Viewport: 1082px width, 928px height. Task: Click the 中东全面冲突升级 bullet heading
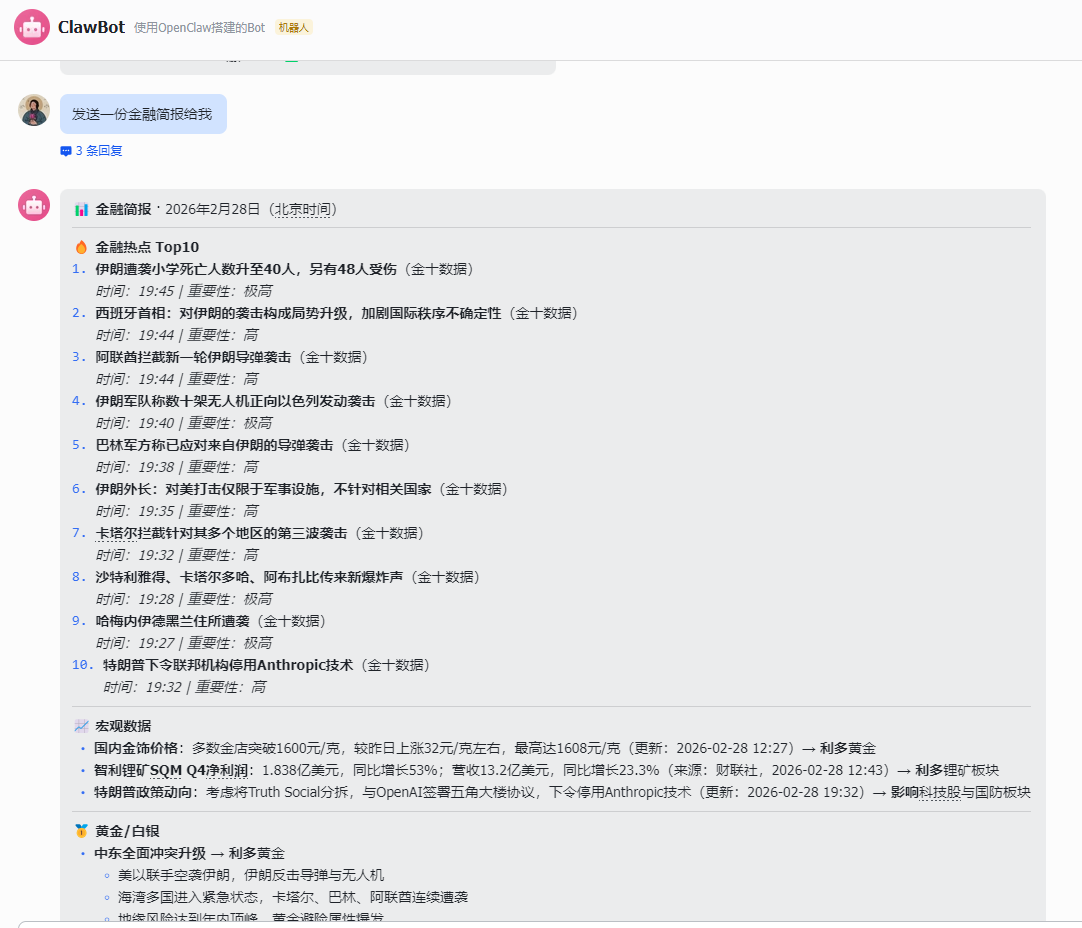(150, 853)
